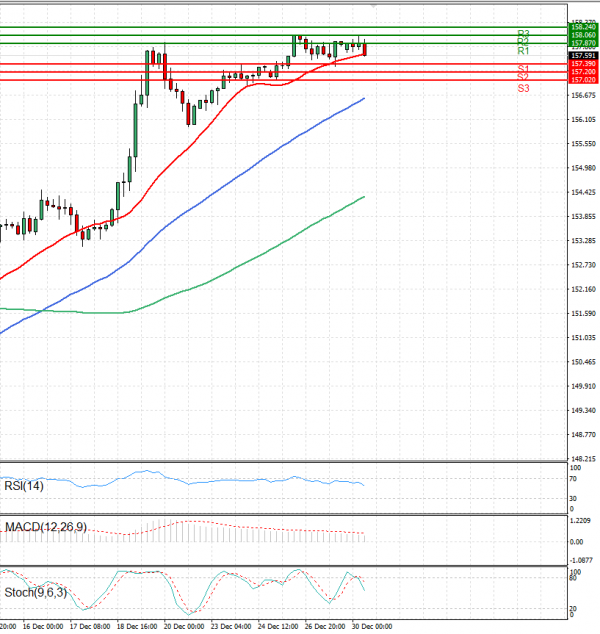Click the 149.340 price axis value
This screenshot has width=600, height=634.
(x=583, y=411)
